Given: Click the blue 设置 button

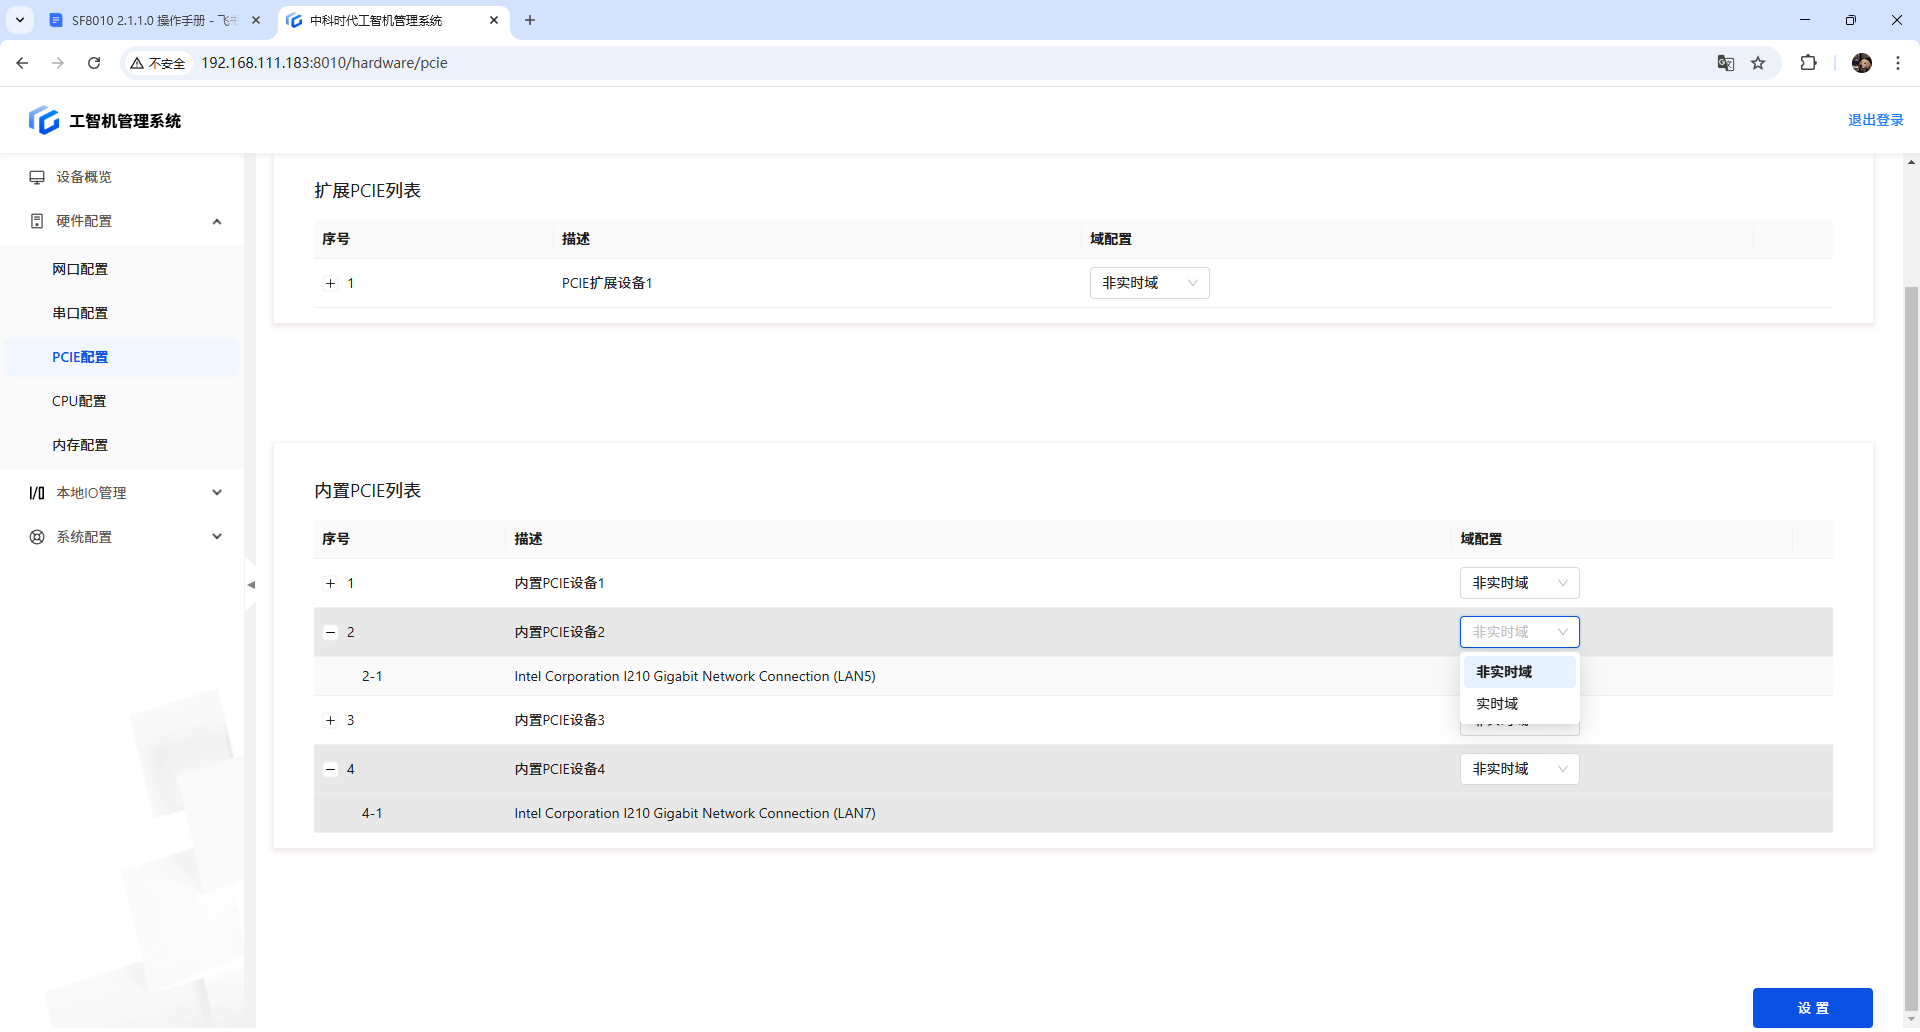Looking at the screenshot, I should 1812,1008.
